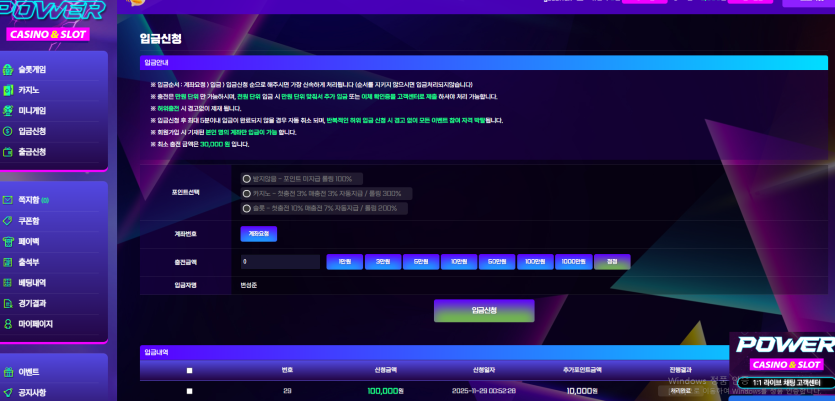Check the box on deposit row 29
Screen dimensions: 835x401
click(x=190, y=390)
